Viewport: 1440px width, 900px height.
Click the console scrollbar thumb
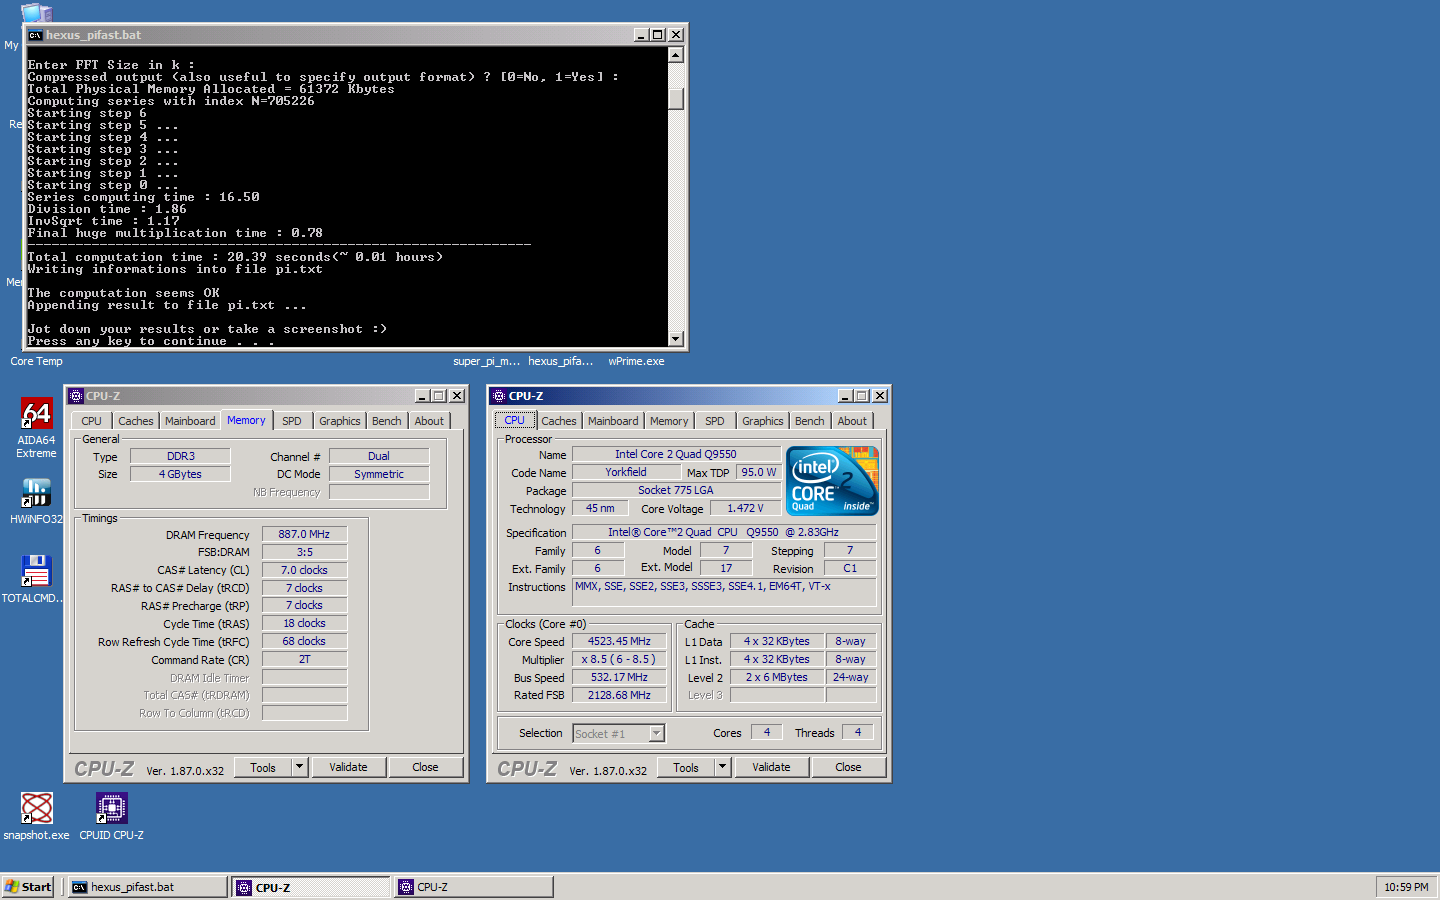coord(676,99)
